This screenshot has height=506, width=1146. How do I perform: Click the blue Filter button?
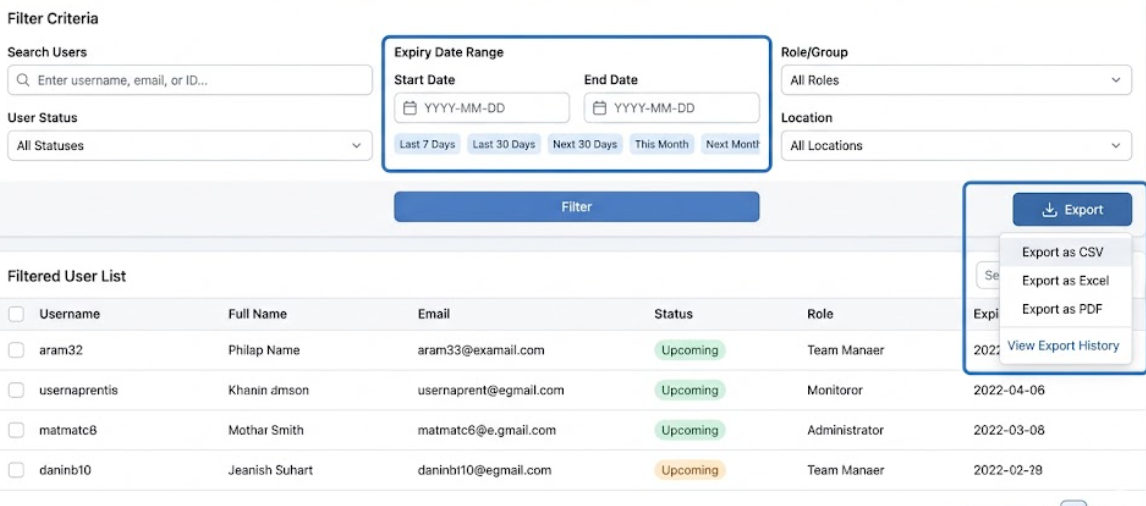pyautogui.click(x=577, y=207)
